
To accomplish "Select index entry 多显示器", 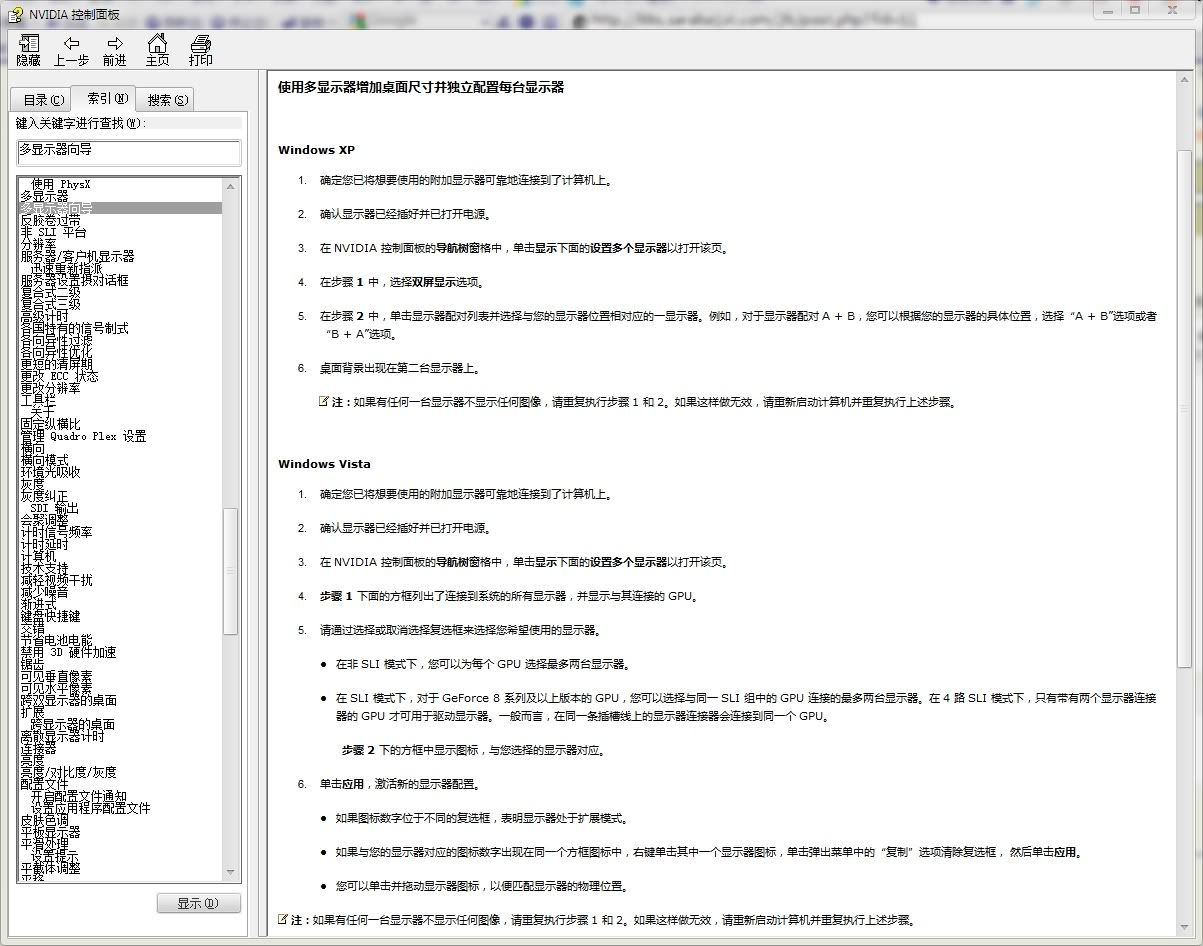I will [44, 197].
